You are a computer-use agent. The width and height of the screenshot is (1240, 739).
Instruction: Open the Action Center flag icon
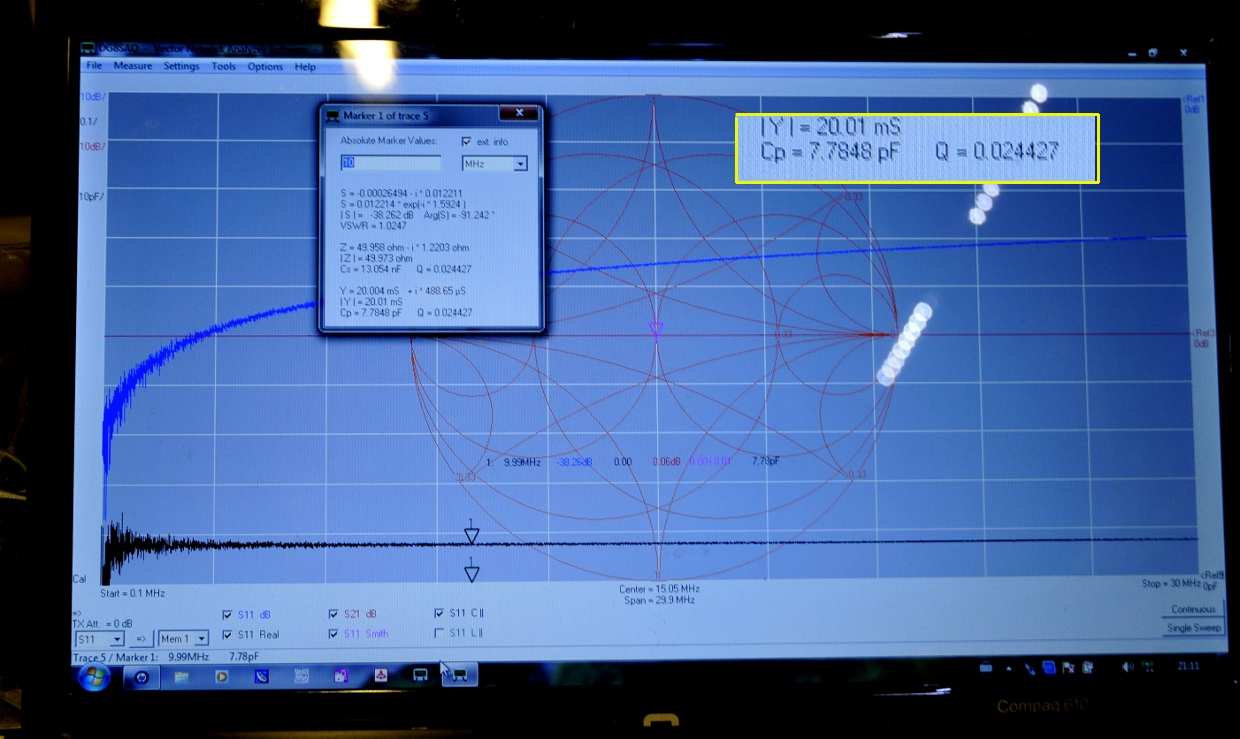click(x=1068, y=667)
